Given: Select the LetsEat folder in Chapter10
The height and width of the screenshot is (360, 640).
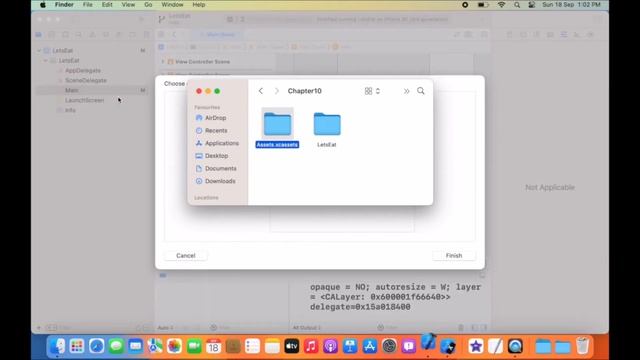Looking at the screenshot, I should point(327,124).
